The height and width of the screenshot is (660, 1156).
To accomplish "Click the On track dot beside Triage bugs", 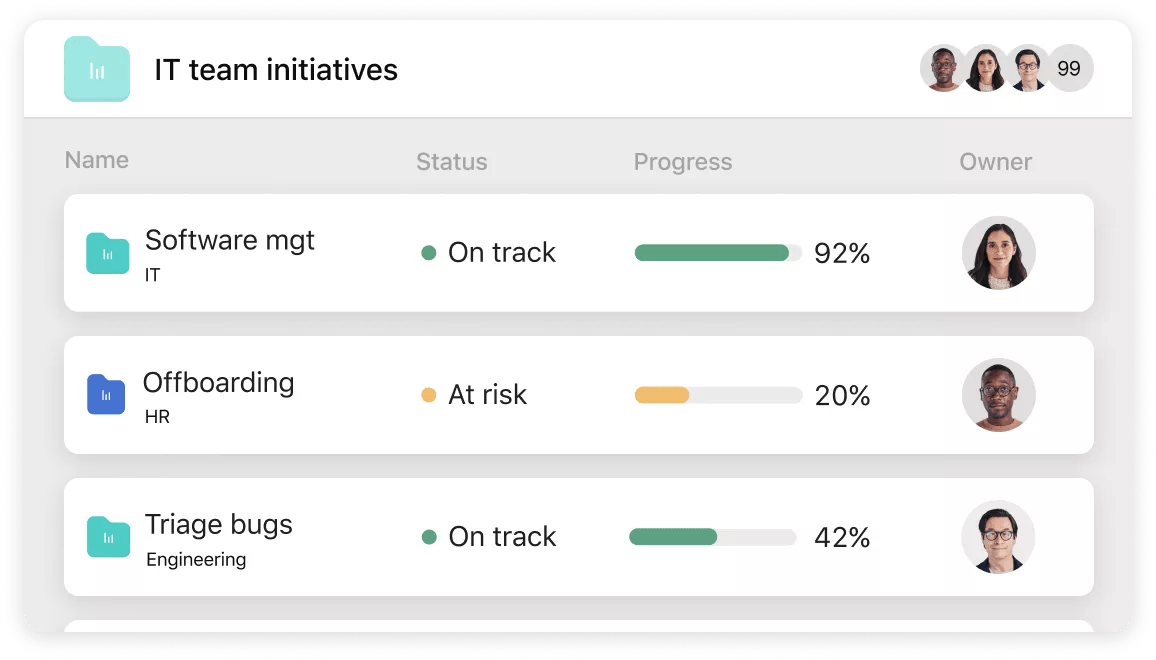I will (429, 538).
